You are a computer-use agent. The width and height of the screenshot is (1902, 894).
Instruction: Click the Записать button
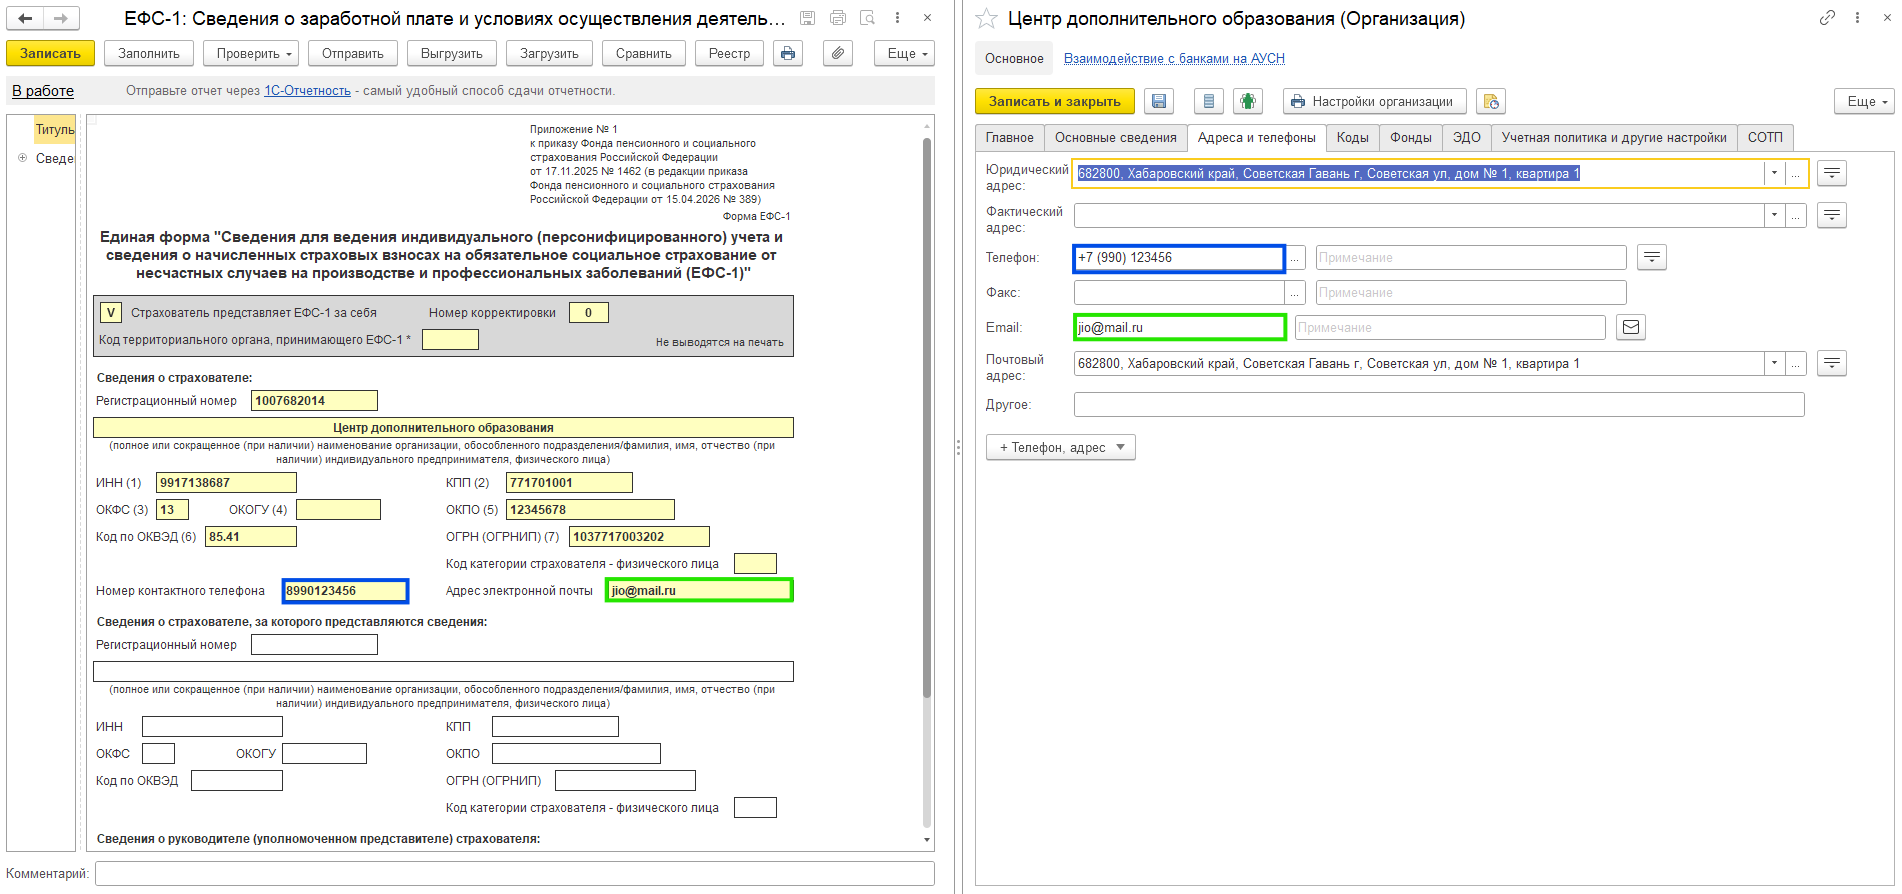pyautogui.click(x=50, y=54)
